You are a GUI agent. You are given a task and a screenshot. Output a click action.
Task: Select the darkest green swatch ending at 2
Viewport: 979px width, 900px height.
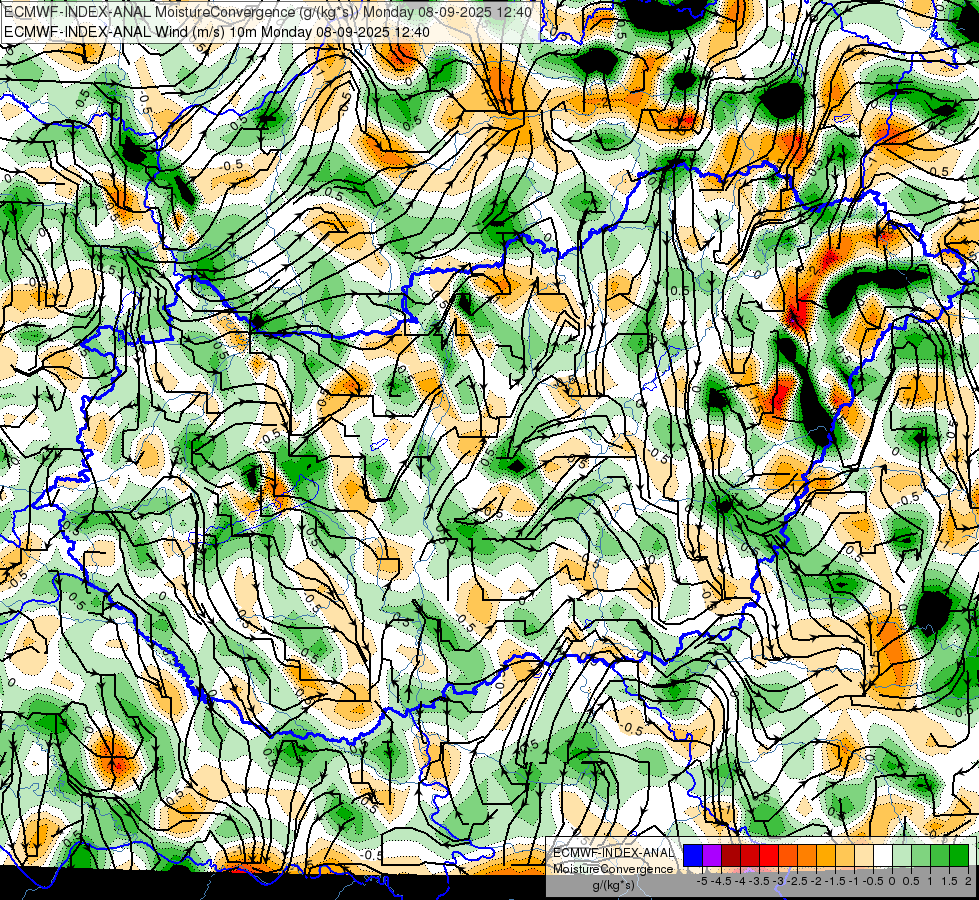click(x=959, y=855)
